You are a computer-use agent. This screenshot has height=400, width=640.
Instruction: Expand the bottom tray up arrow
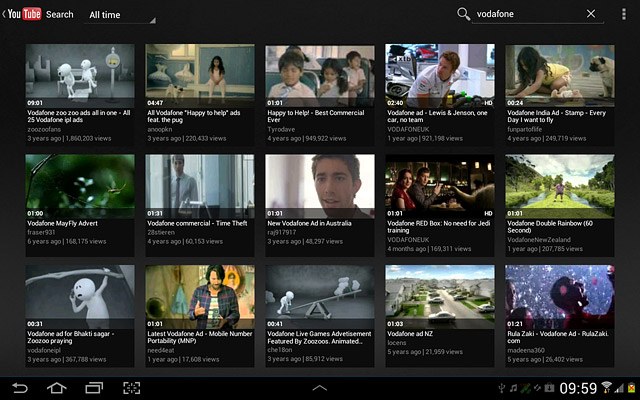pyautogui.click(x=320, y=388)
